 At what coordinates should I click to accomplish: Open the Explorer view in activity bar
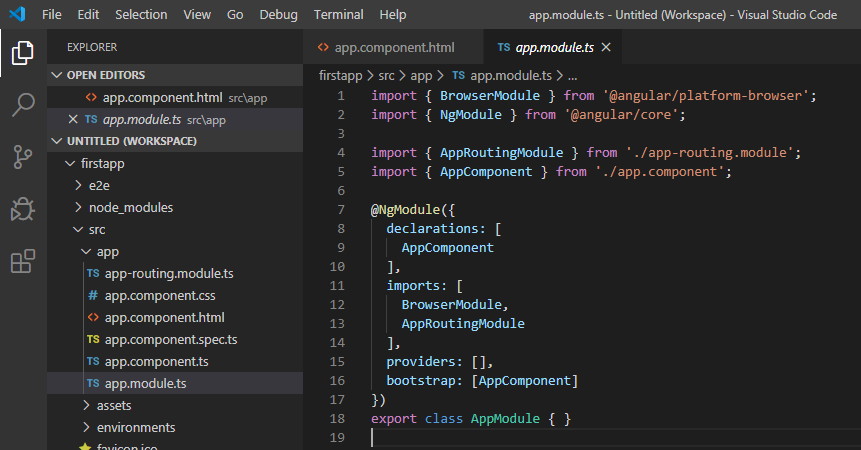(23, 53)
